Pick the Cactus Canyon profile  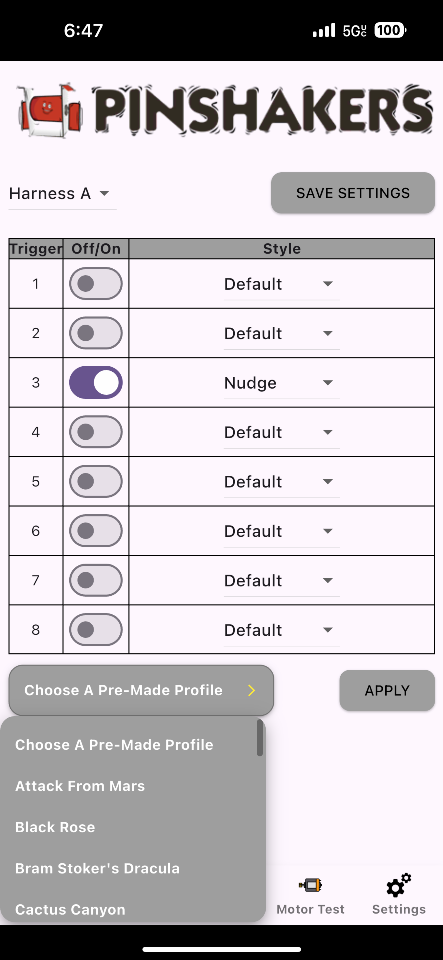tap(70, 910)
